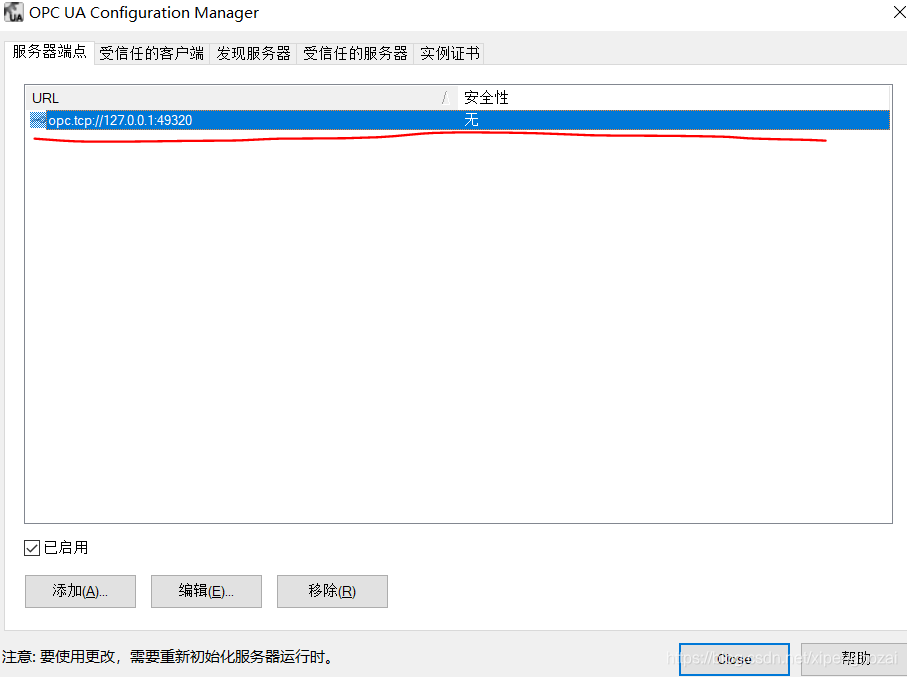Click the 无 security value of the endpoint

(471, 120)
